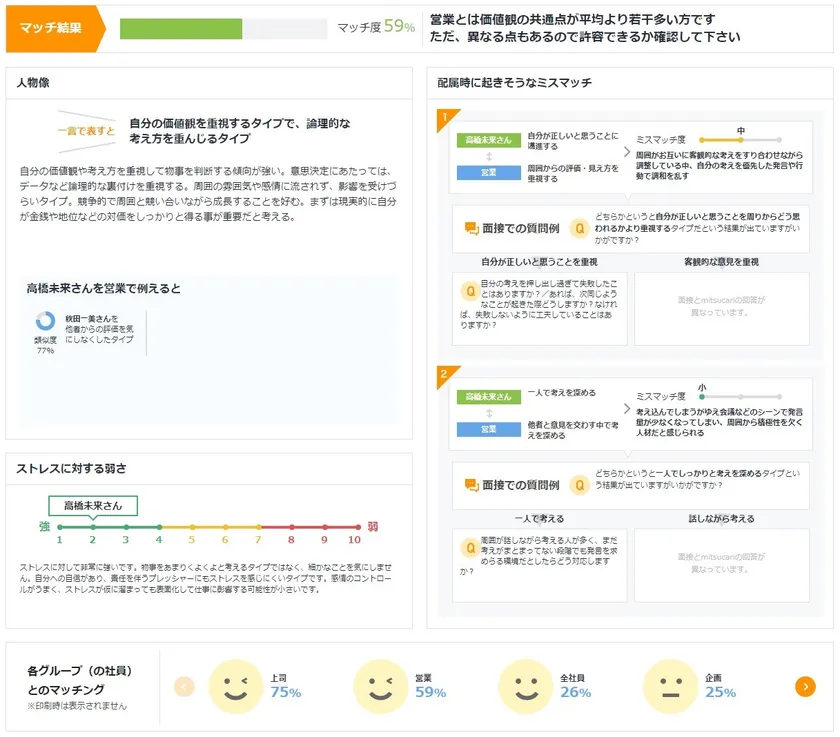Click the 話しながら考える column heading
Image resolution: width=840 pixels, height=737 pixels.
coord(721,518)
